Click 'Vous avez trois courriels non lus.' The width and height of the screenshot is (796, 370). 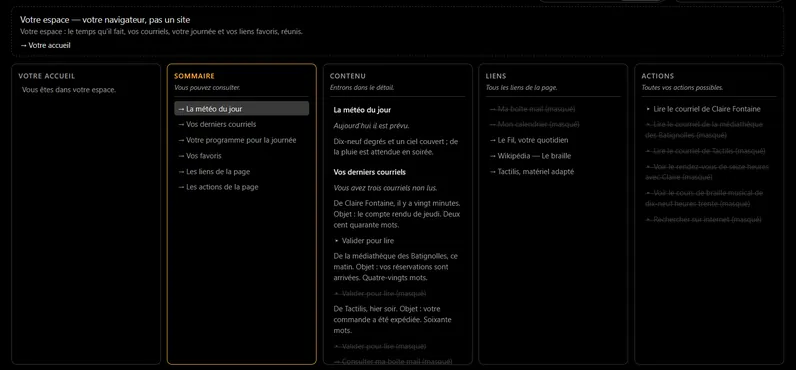coord(385,188)
